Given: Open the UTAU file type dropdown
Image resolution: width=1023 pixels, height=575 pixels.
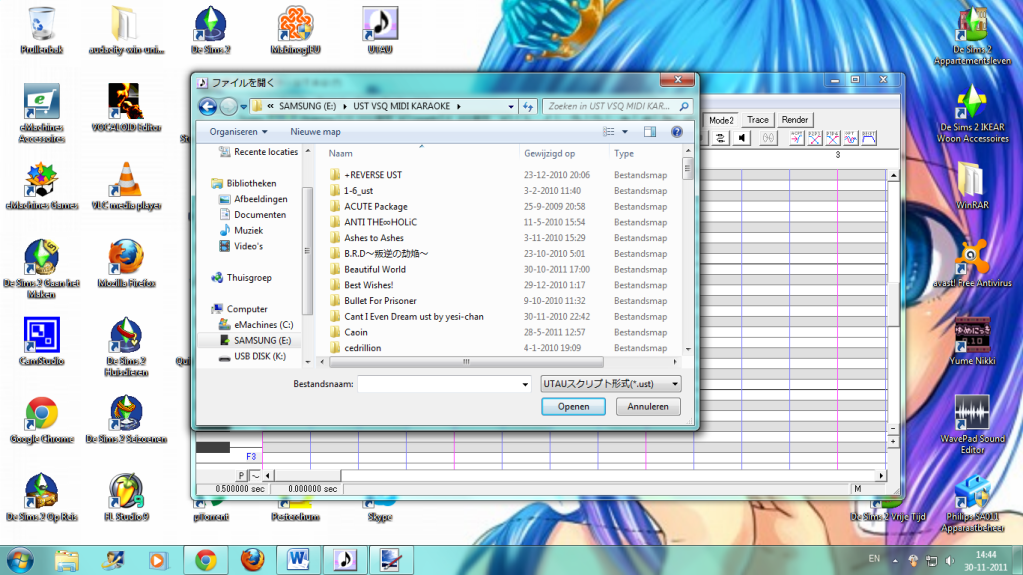Looking at the screenshot, I should [x=609, y=383].
